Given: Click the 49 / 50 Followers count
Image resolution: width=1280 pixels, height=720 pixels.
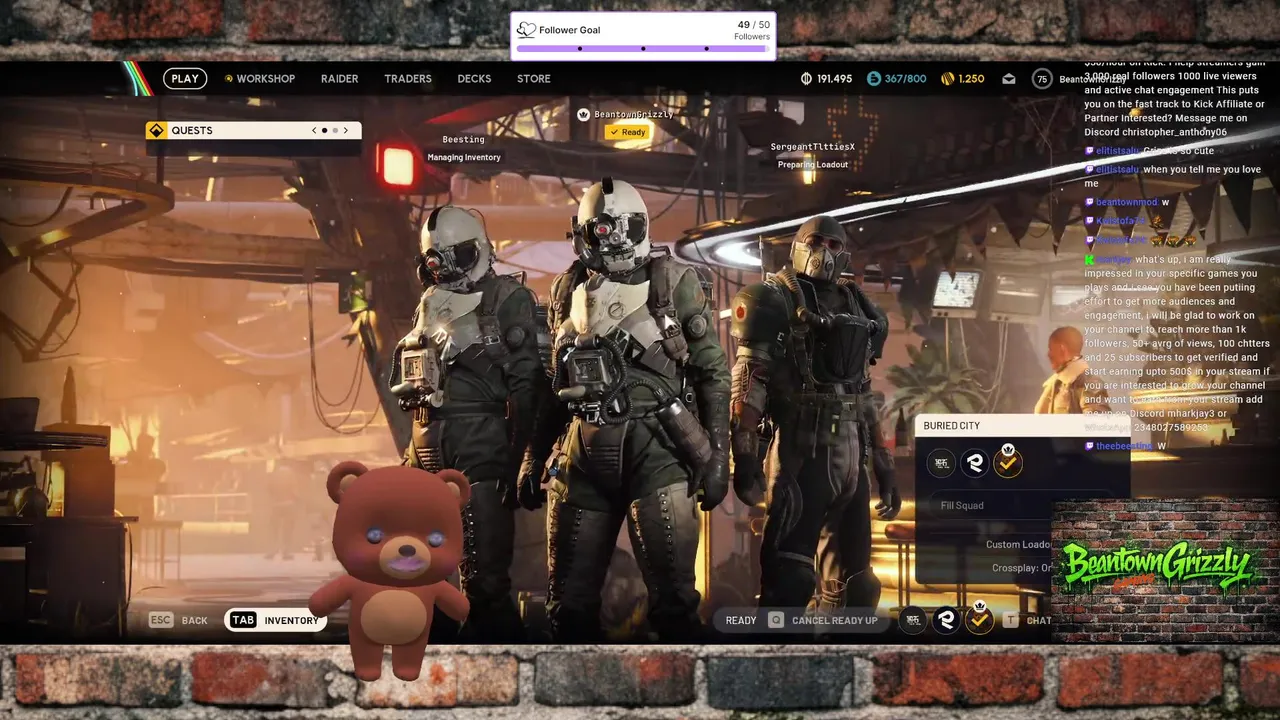Looking at the screenshot, I should coord(752,29).
